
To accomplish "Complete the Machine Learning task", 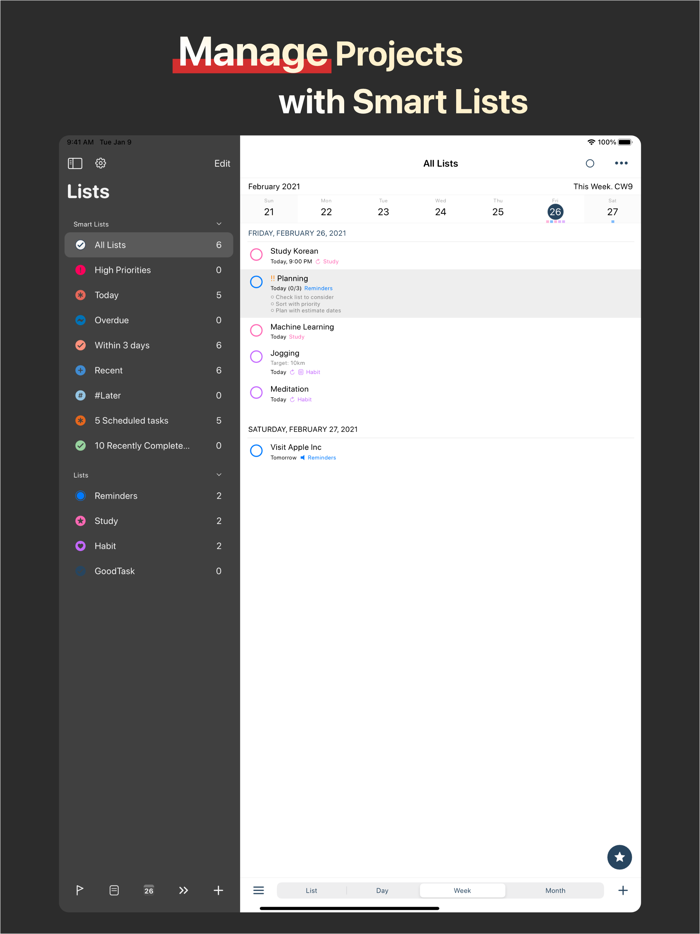I will click(x=256, y=330).
